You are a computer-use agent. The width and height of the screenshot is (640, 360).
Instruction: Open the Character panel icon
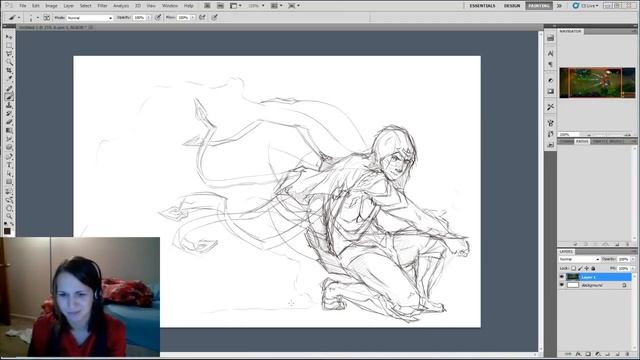[550, 53]
